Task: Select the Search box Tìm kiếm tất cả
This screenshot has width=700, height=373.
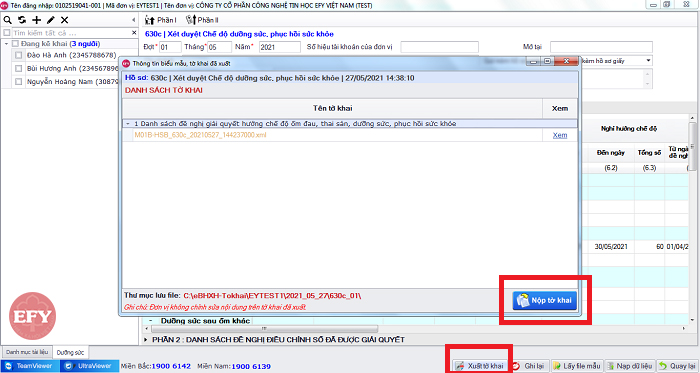Action: 71,33
